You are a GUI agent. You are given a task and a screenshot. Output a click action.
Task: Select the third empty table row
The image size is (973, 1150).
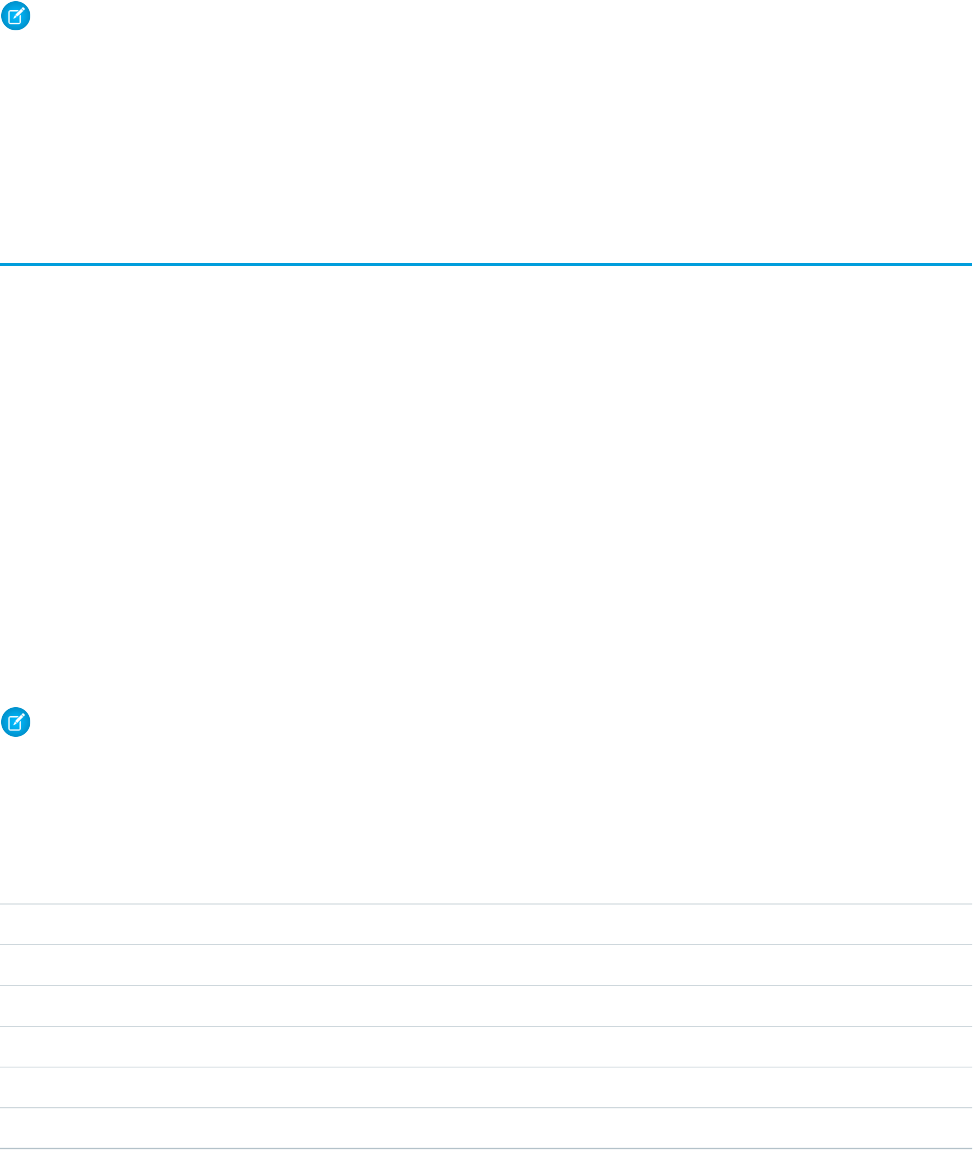pyautogui.click(x=486, y=1006)
